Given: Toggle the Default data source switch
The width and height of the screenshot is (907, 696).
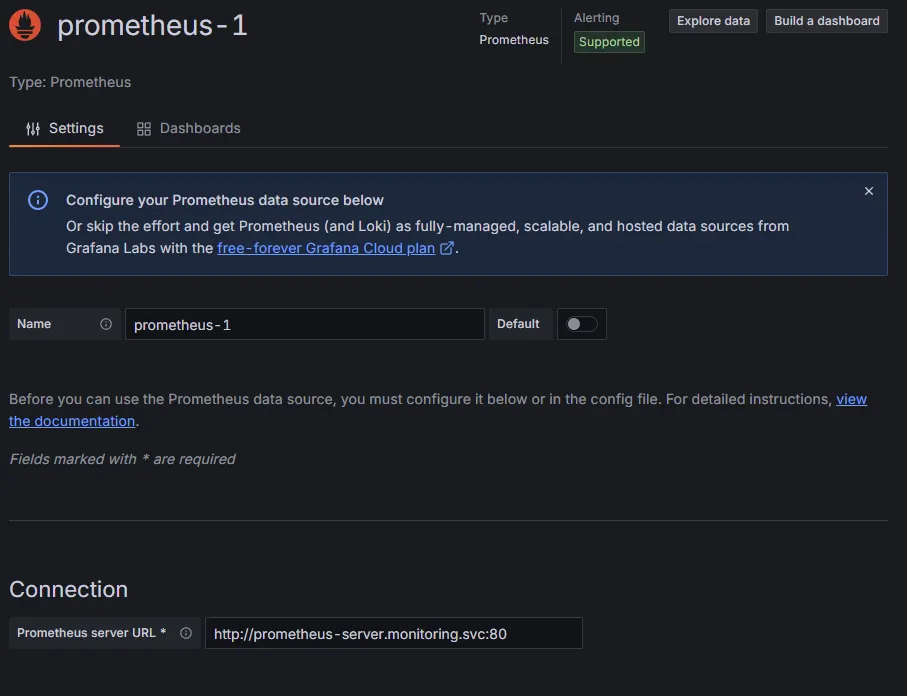Looking at the screenshot, I should coord(581,324).
